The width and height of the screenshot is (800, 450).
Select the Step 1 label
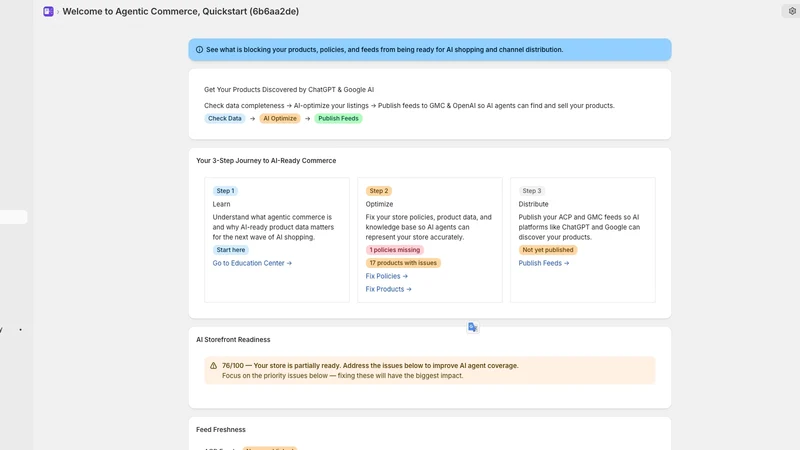click(225, 191)
